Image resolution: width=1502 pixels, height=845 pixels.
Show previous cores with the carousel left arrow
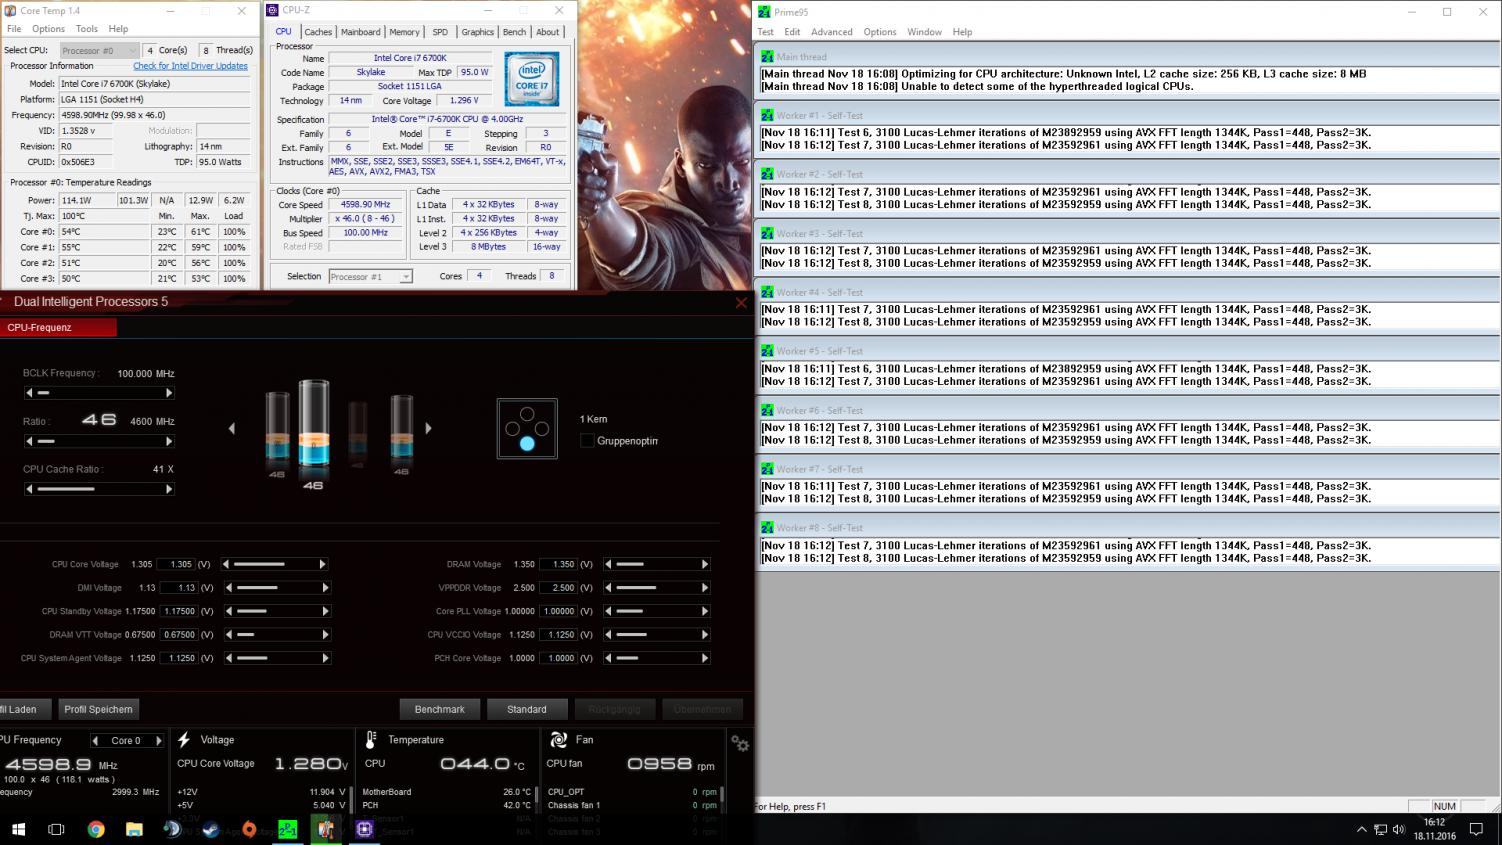coord(232,428)
